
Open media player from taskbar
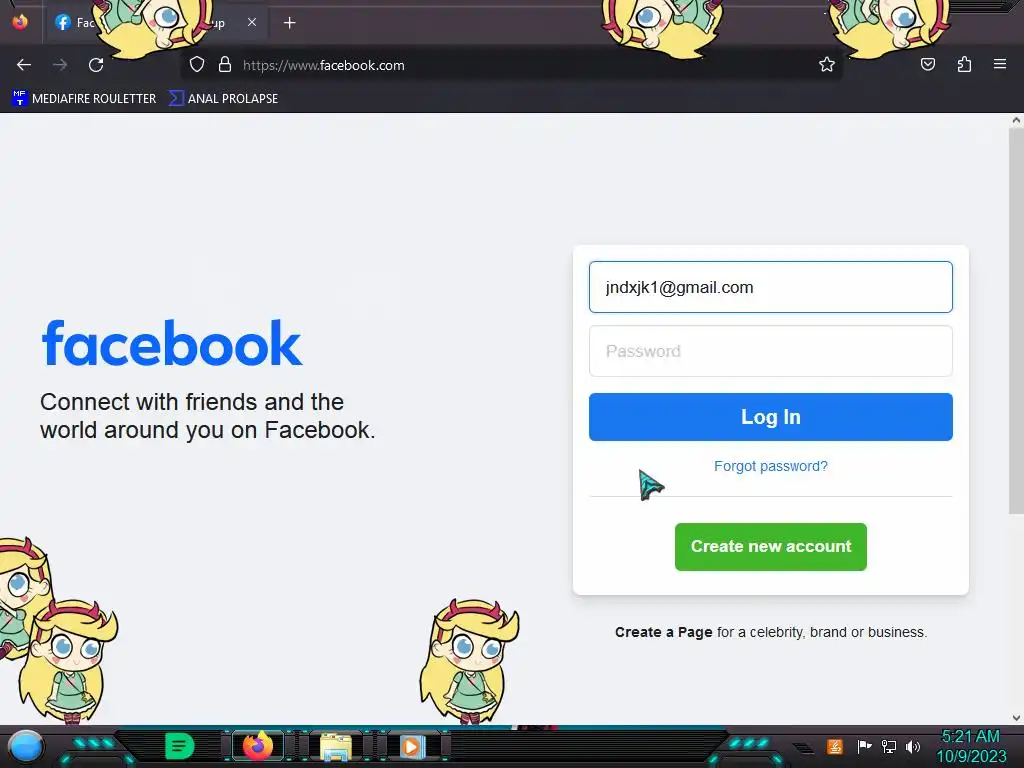pos(411,746)
